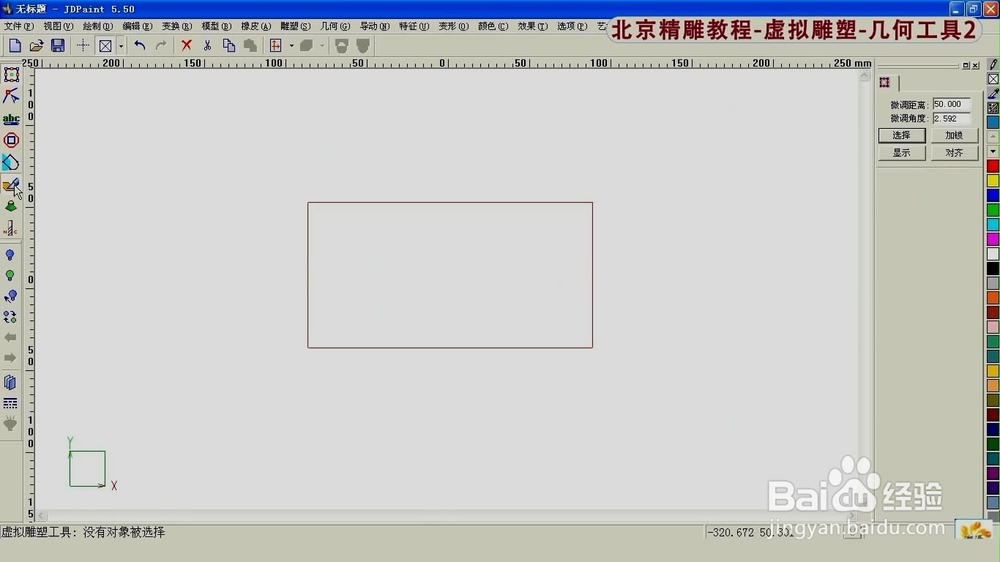Open the 视图 (View) menu

[58, 26]
